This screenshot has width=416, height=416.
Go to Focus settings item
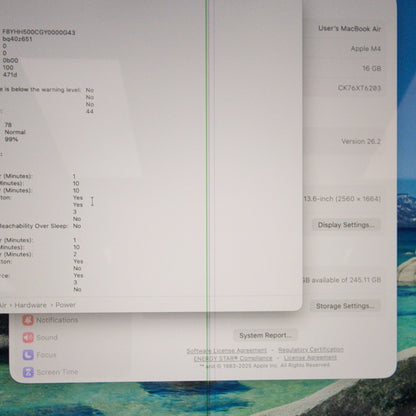pos(46,355)
